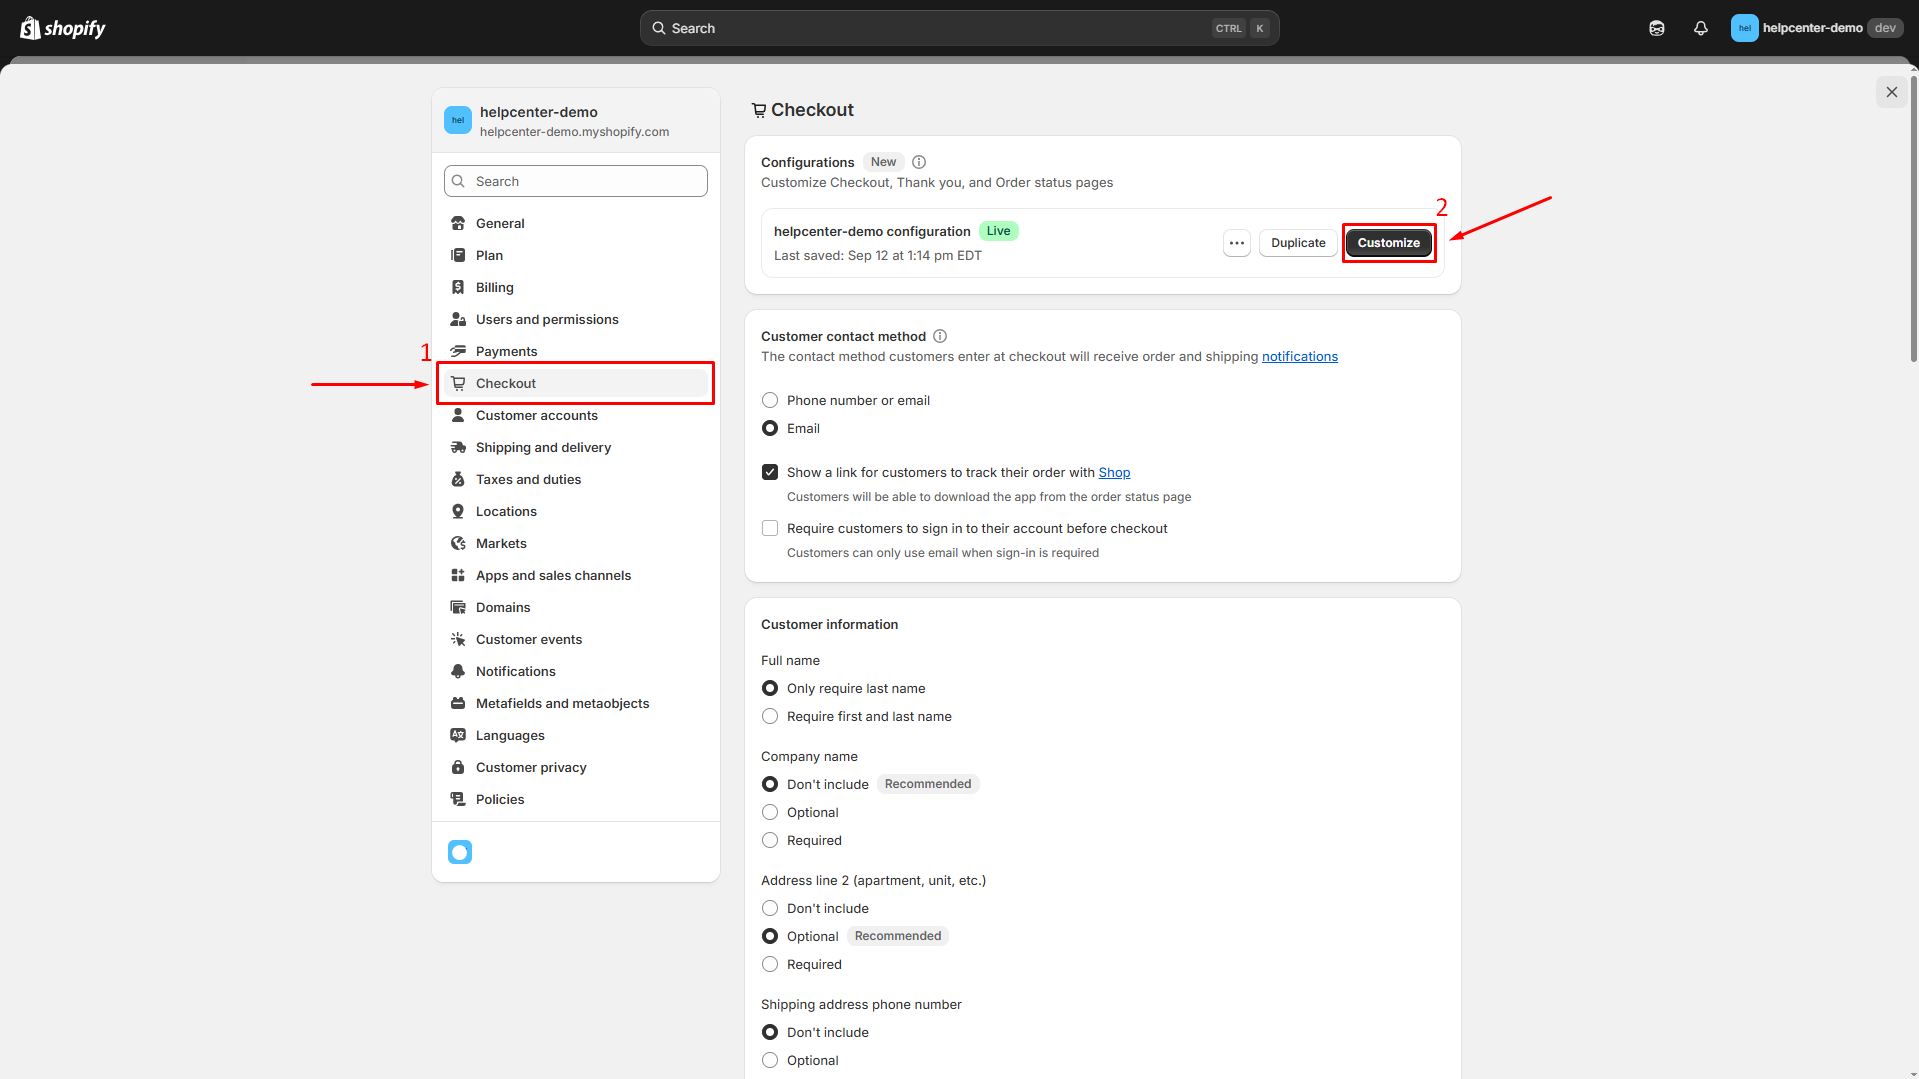Screen dimensions: 1919x1079
Task: Click the Customer privacy lock icon
Action: [458, 767]
